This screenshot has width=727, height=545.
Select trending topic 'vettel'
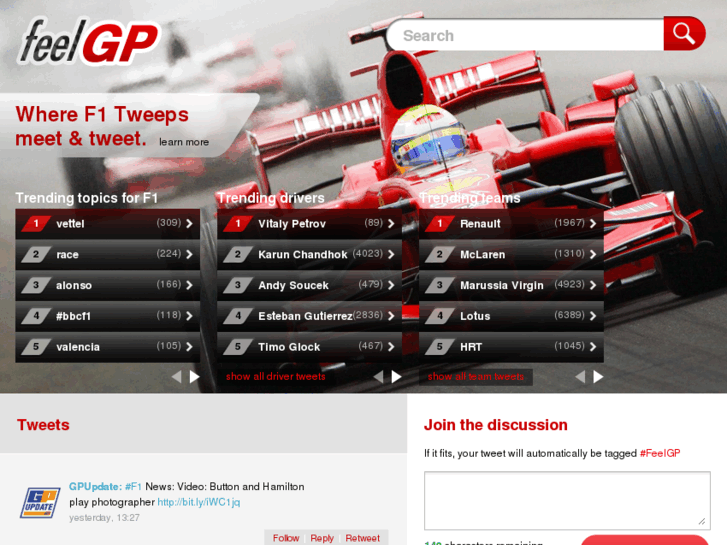point(70,224)
